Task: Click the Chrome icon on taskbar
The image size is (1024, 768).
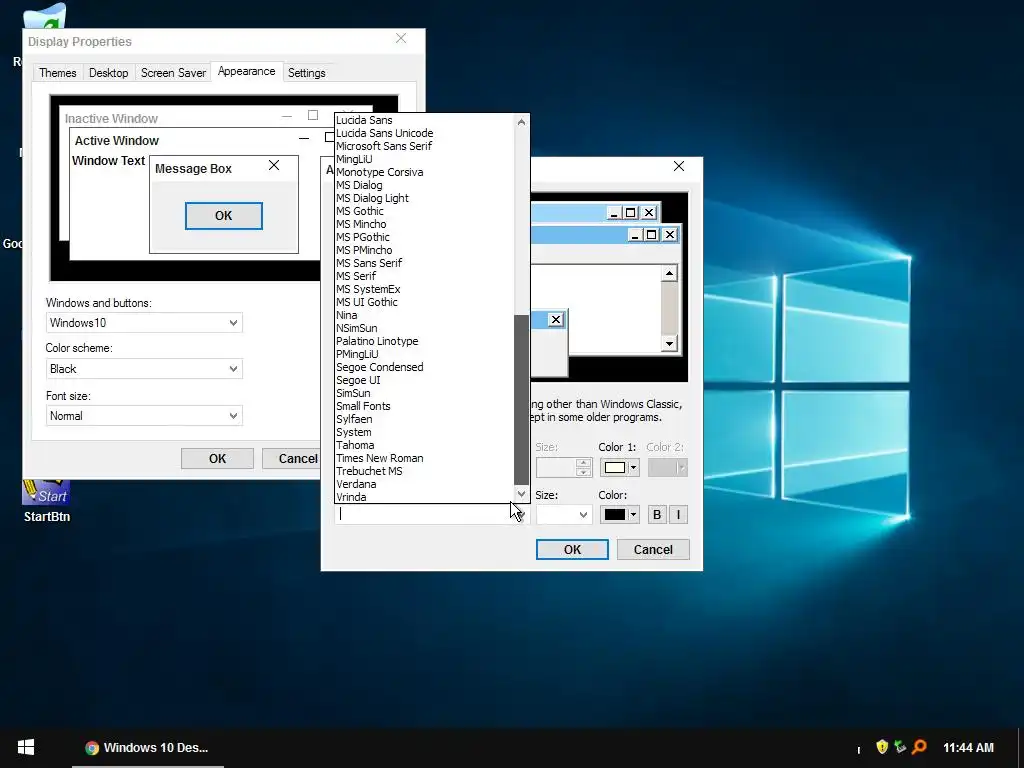Action: 92,748
